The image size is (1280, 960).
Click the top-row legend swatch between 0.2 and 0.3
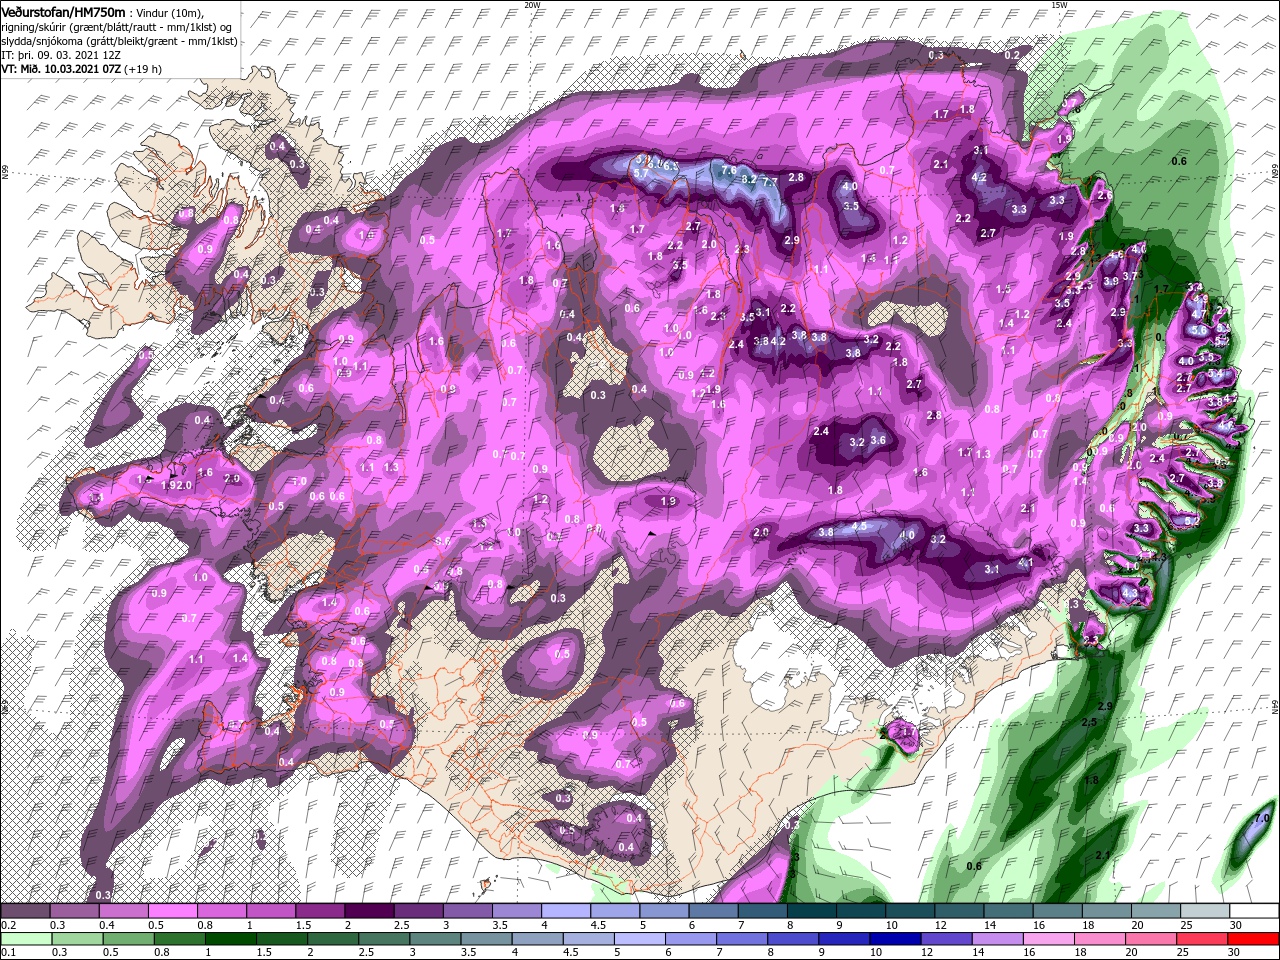point(26,911)
